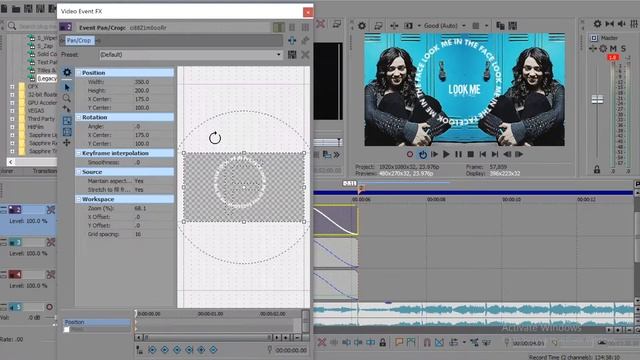Open the Plug-In Chain button

[x=292, y=40]
